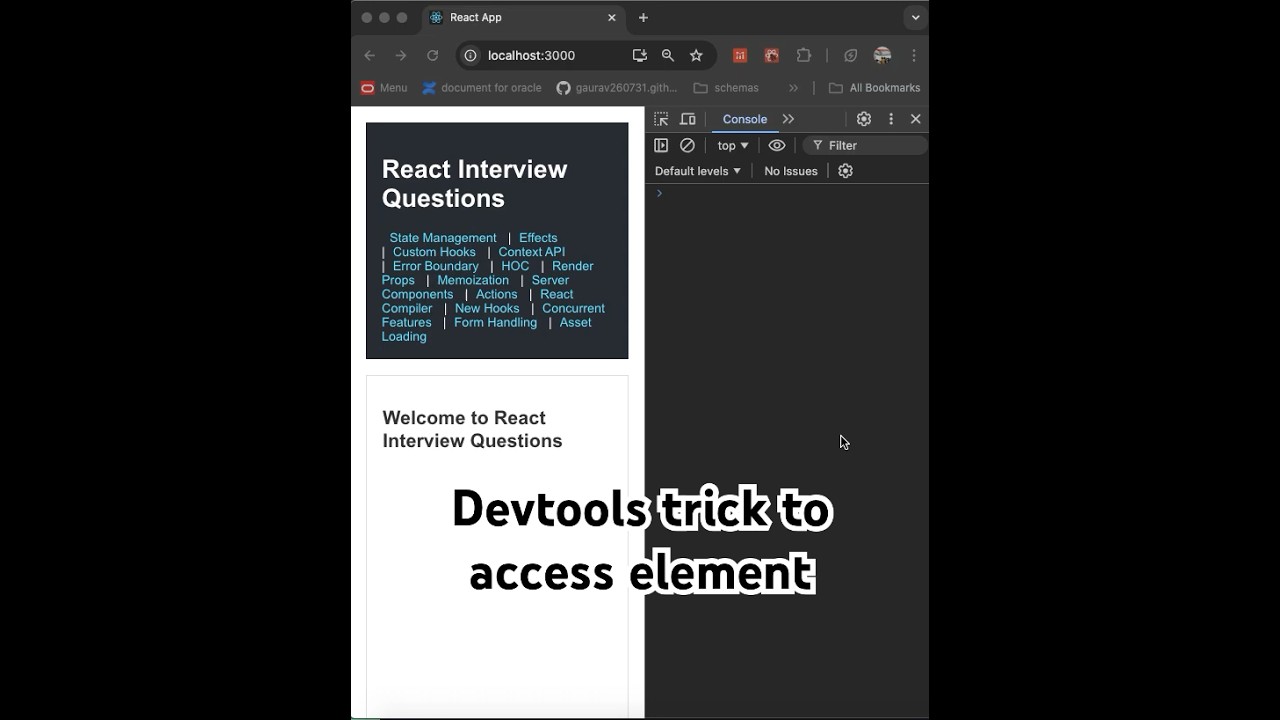The height and width of the screenshot is (720, 1280).
Task: Click the console prompt line
Action: [787, 193]
